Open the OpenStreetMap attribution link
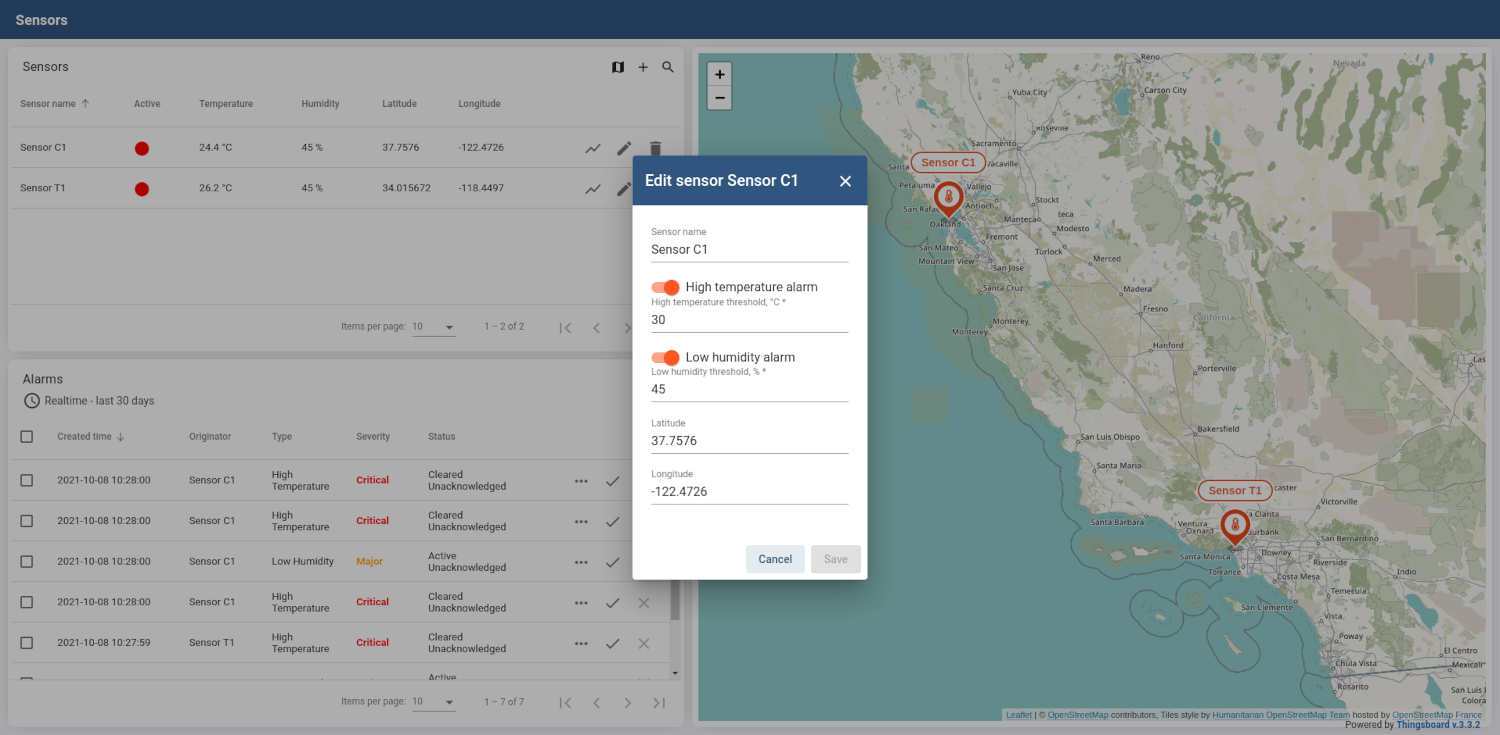The image size is (1500, 735). (1078, 715)
